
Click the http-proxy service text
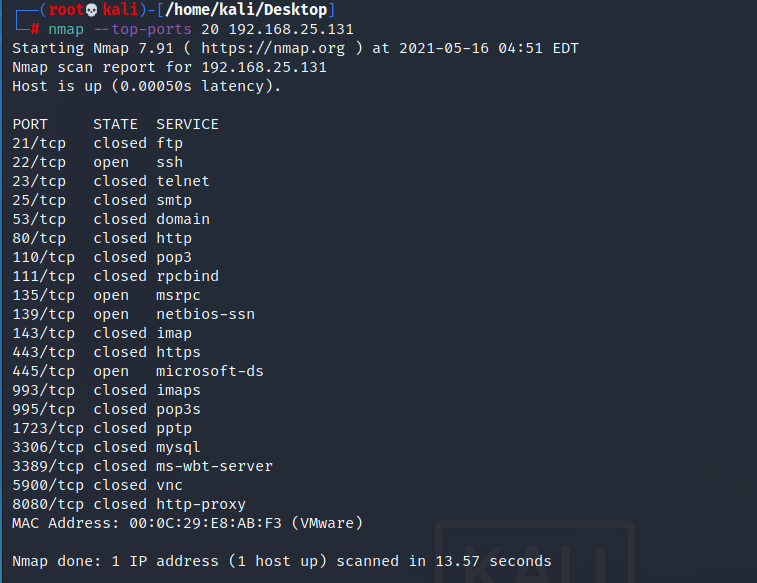point(201,504)
